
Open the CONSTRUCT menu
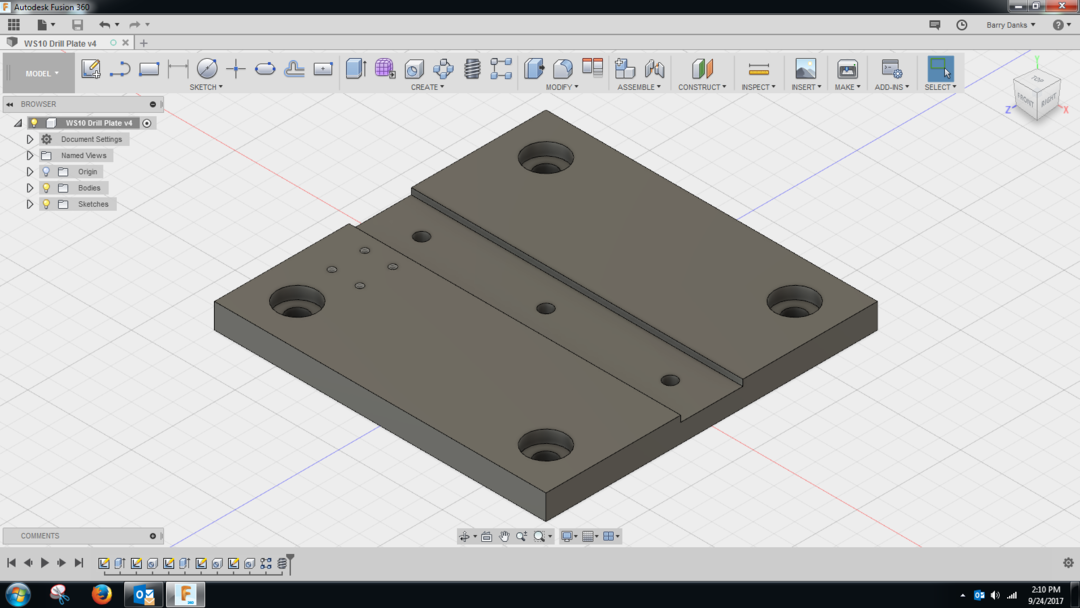click(x=701, y=87)
